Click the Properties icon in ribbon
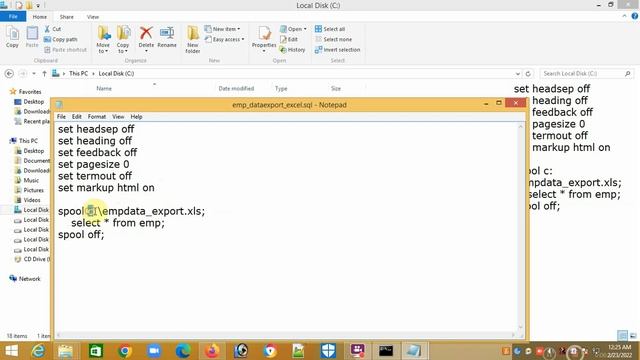The width and height of the screenshot is (640, 360). coord(264,33)
